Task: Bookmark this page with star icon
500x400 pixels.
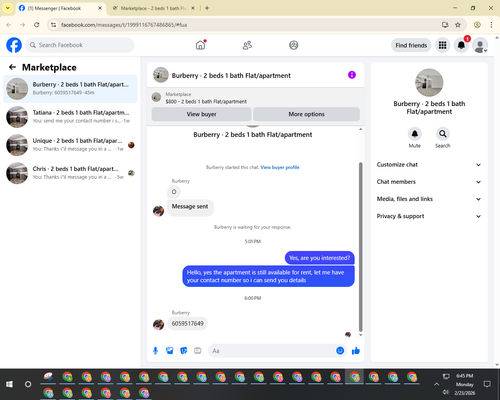Action: pyautogui.click(x=458, y=25)
